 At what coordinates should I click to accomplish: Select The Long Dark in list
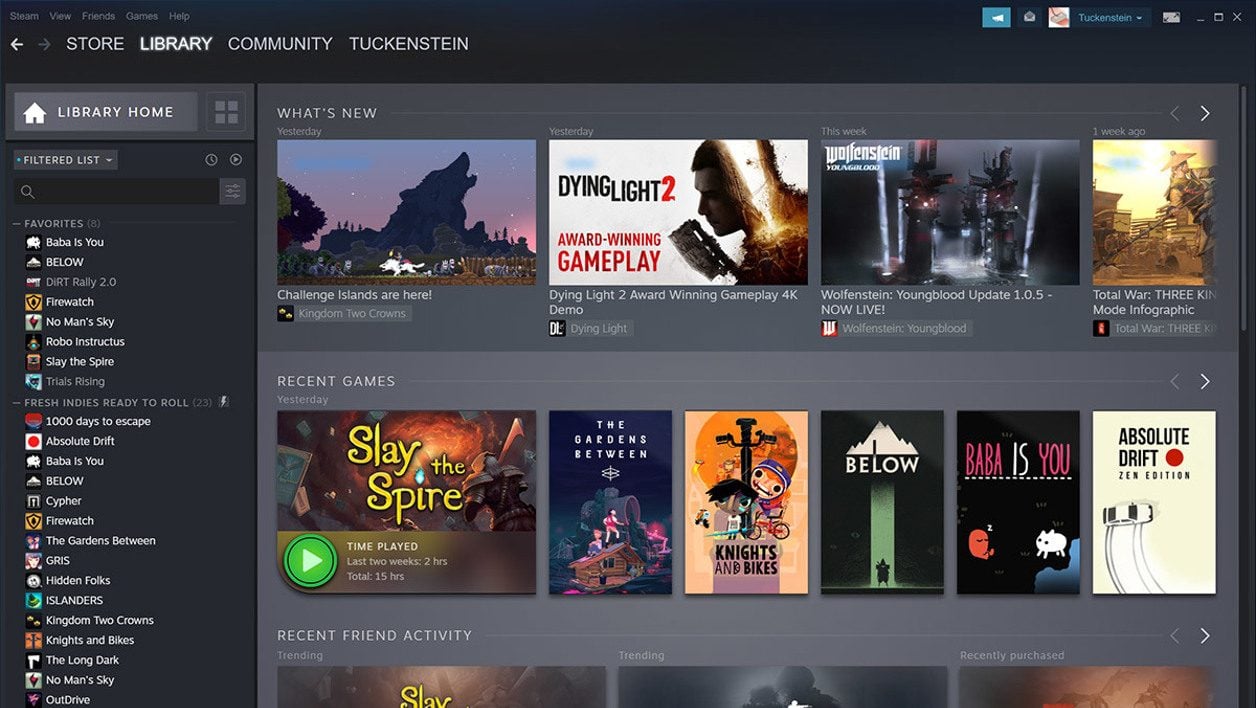click(x=82, y=660)
